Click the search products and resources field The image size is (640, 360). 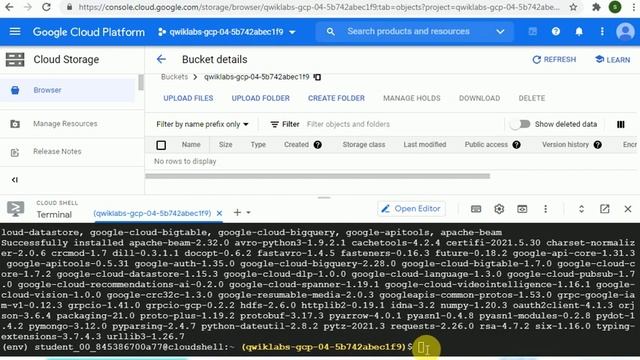(x=408, y=31)
